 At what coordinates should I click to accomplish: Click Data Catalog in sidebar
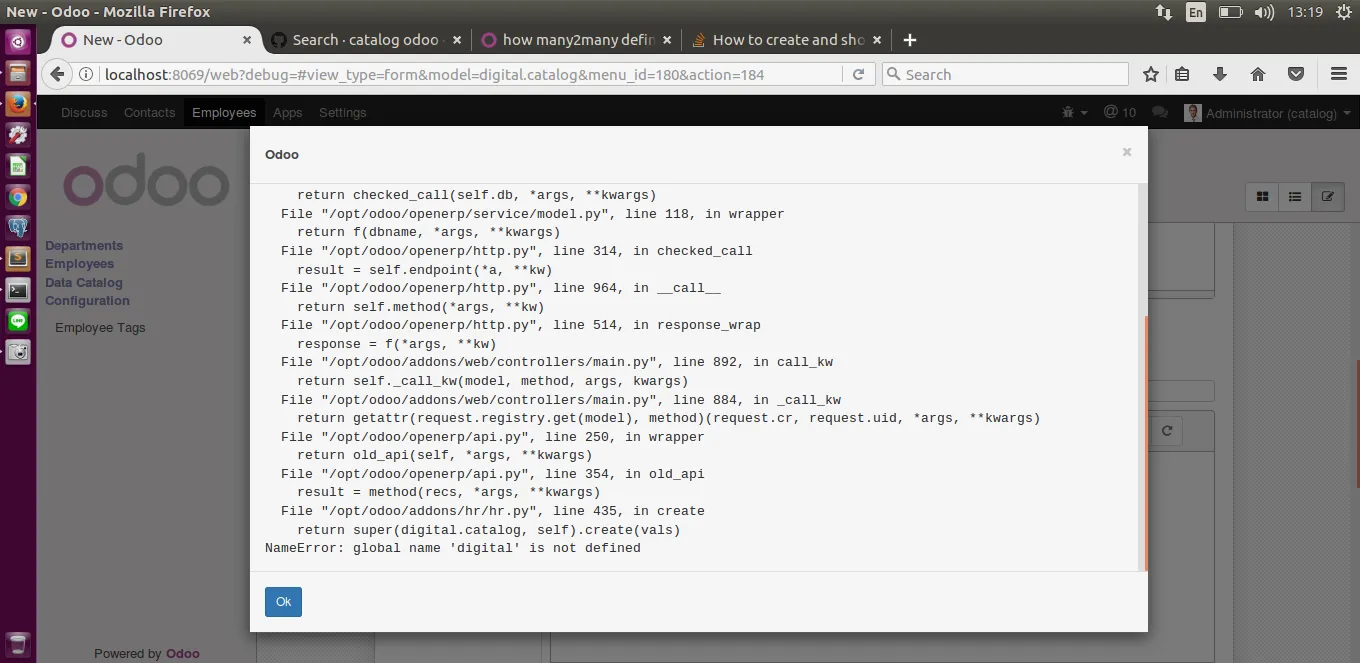pyautogui.click(x=83, y=282)
